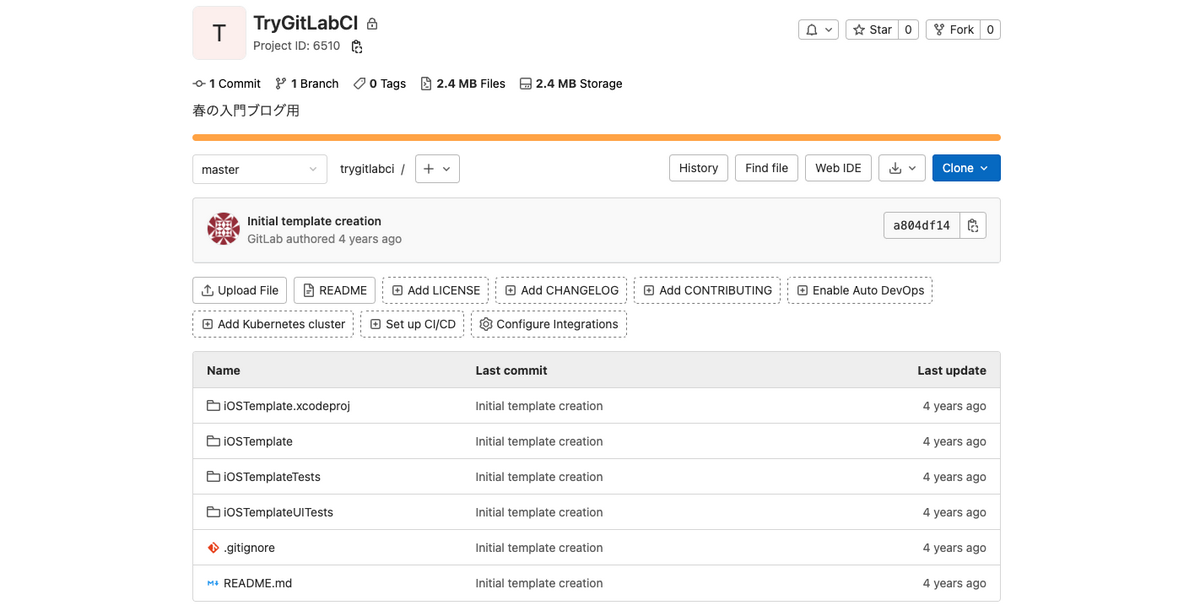The width and height of the screenshot is (1200, 611).
Task: Click Enable Auto DevOps
Action: pos(860,290)
